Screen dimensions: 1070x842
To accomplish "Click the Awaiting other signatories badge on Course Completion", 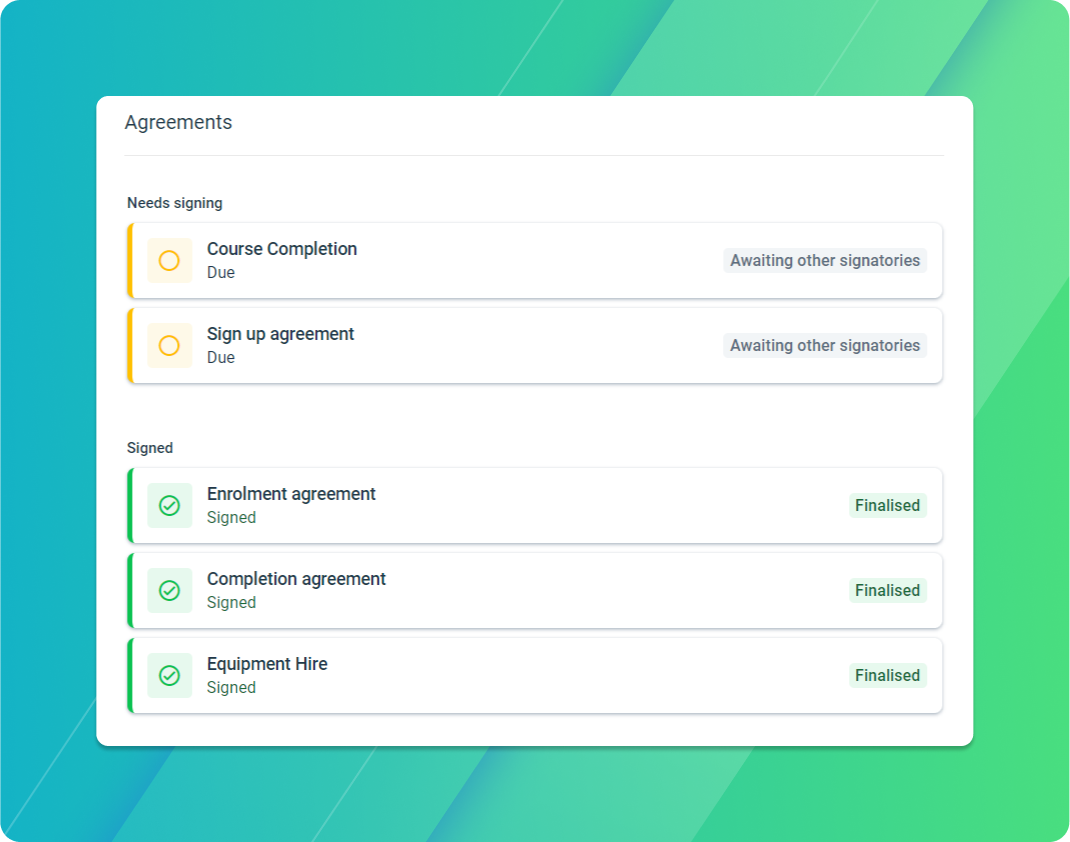I will point(824,260).
